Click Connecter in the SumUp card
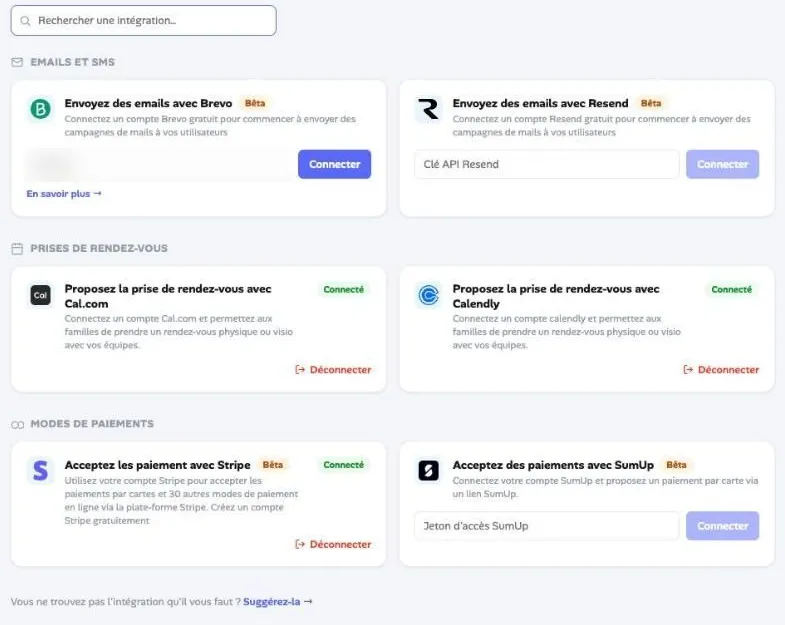The image size is (785, 625). (722, 526)
